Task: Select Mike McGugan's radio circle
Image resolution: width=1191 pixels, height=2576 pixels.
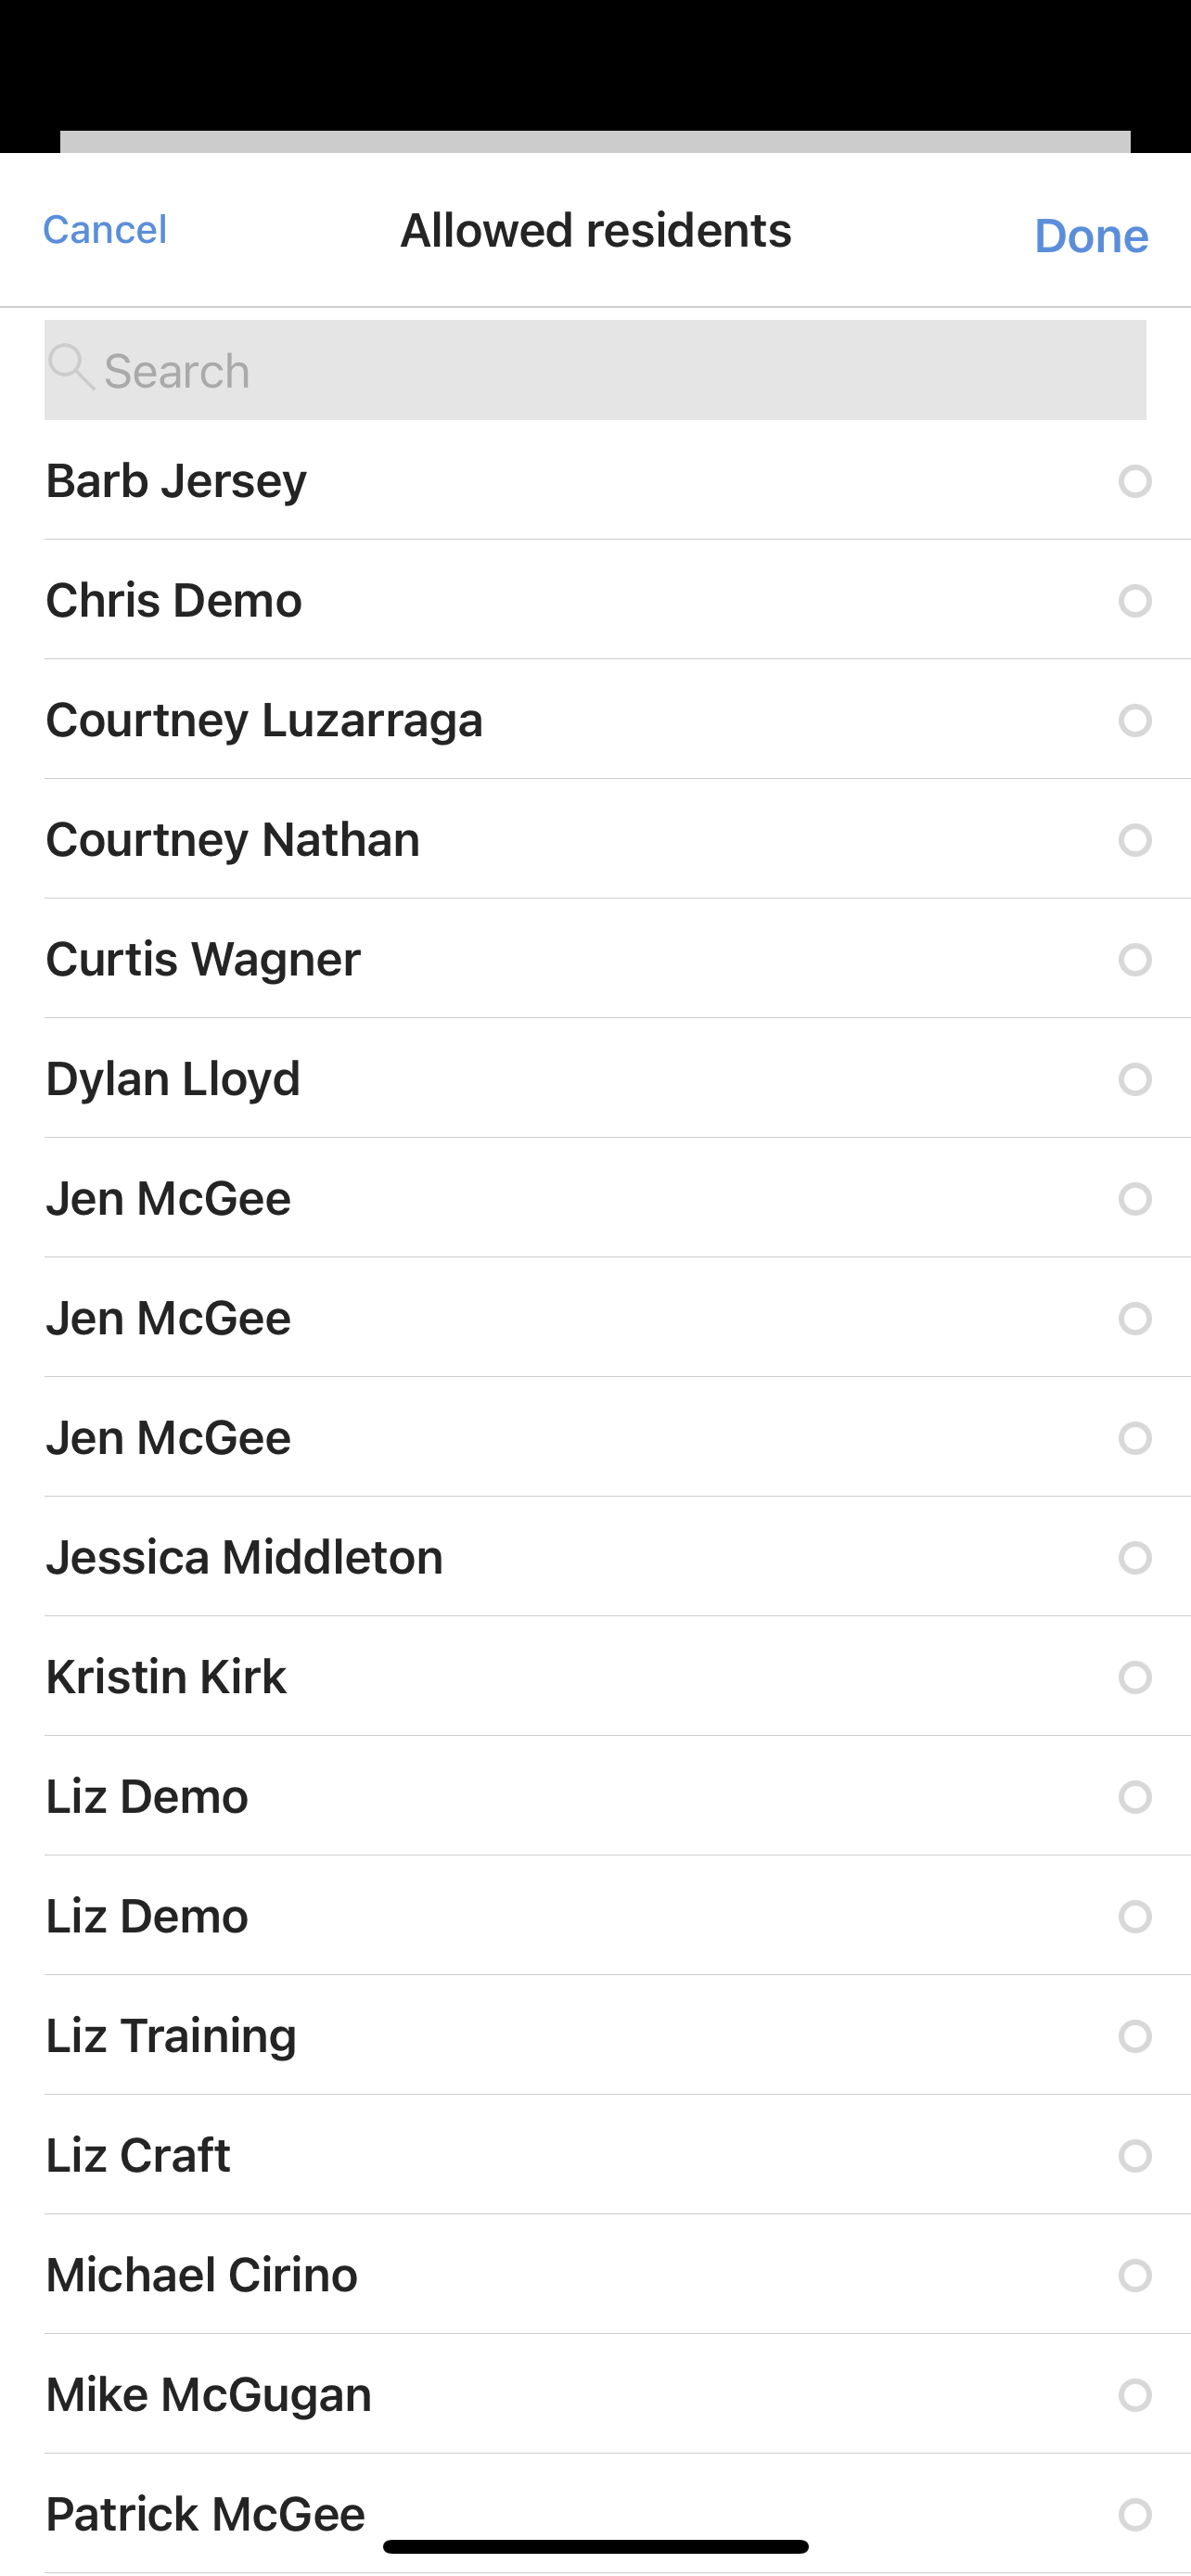Action: (x=1134, y=2395)
